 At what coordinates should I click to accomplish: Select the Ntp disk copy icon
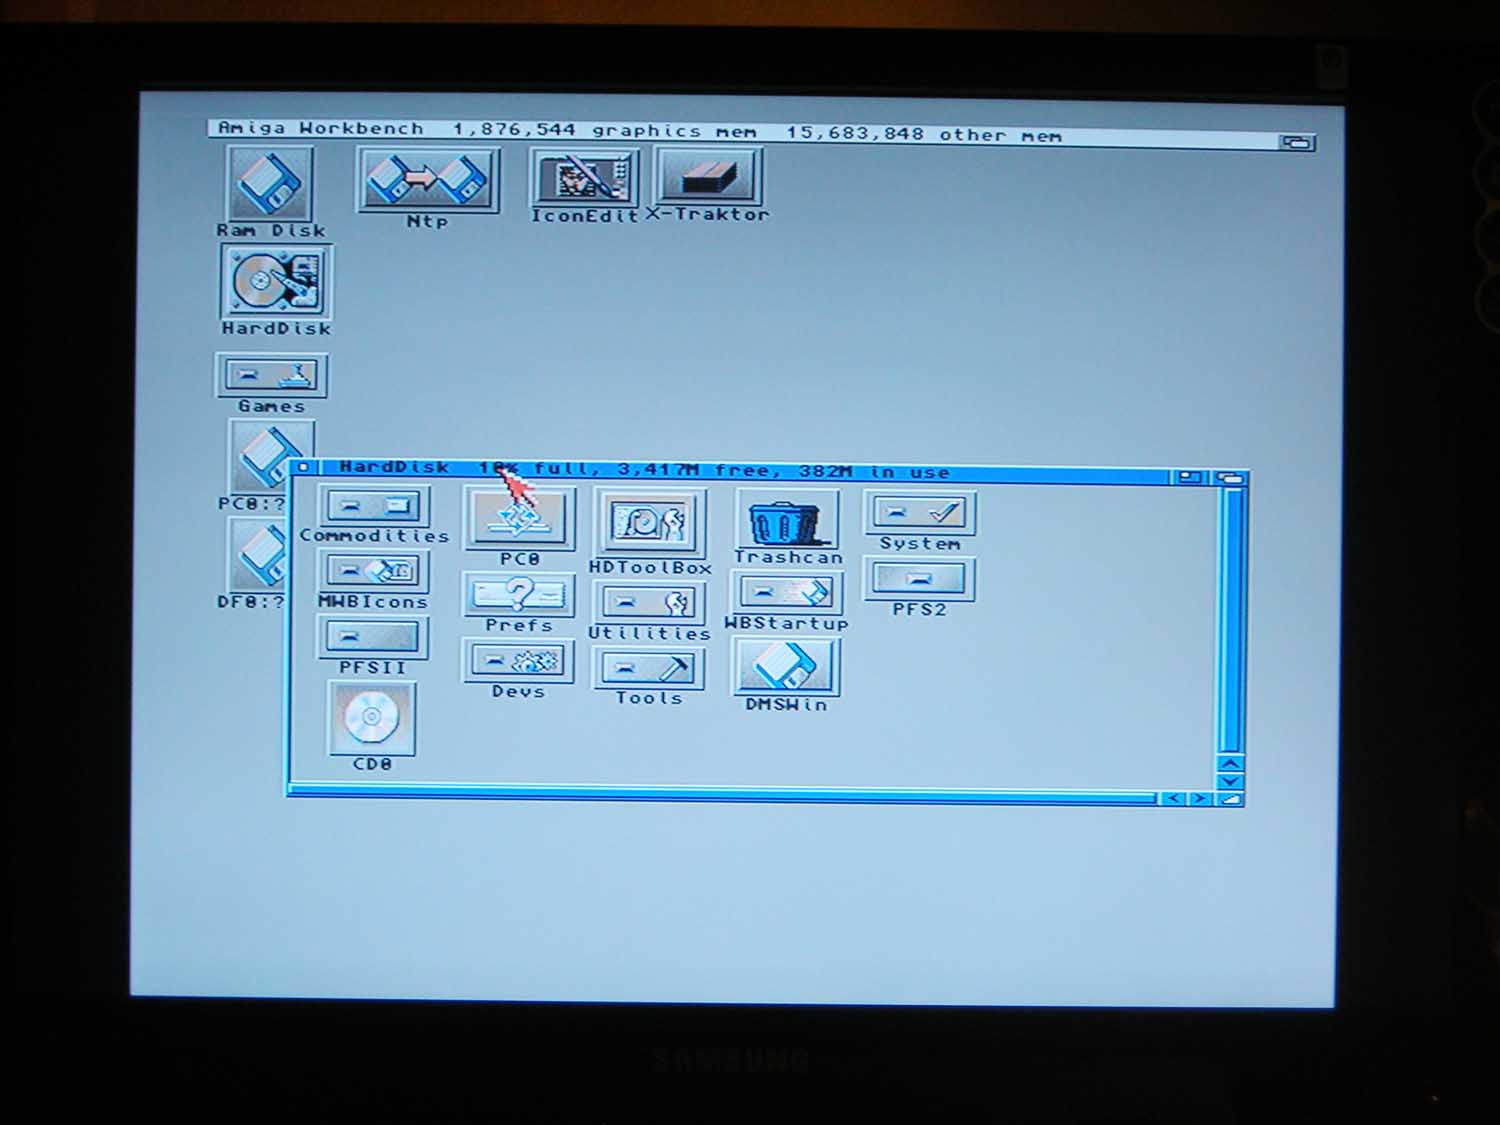[x=427, y=180]
